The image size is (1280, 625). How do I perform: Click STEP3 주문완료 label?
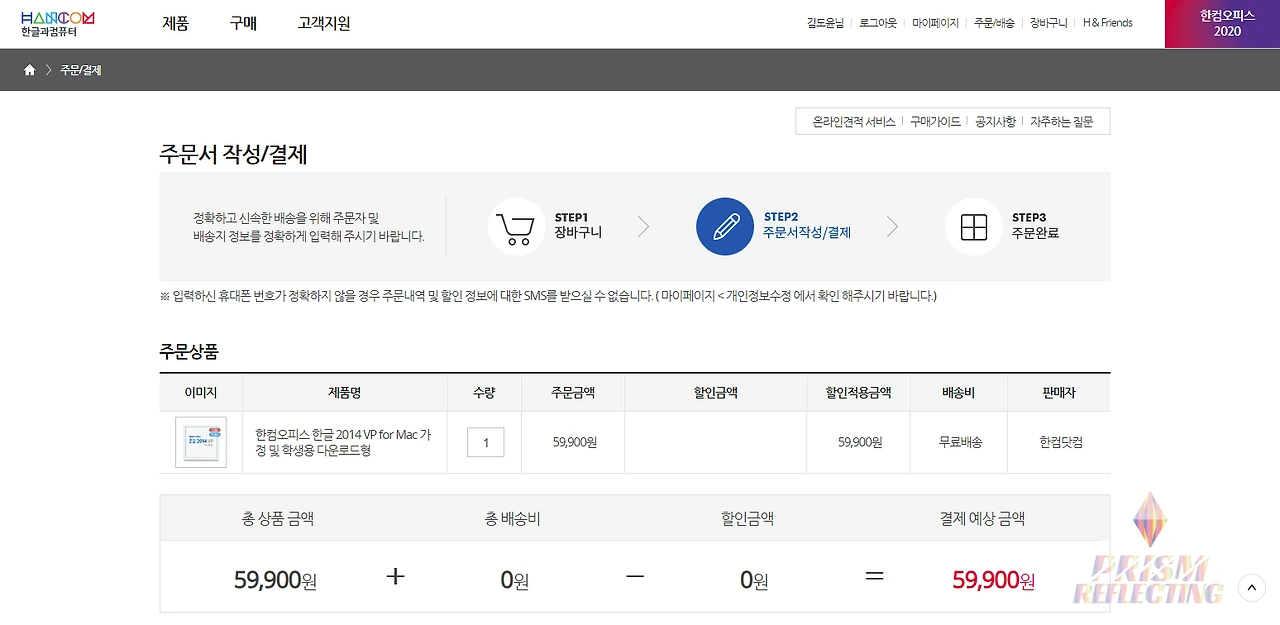coord(1035,225)
